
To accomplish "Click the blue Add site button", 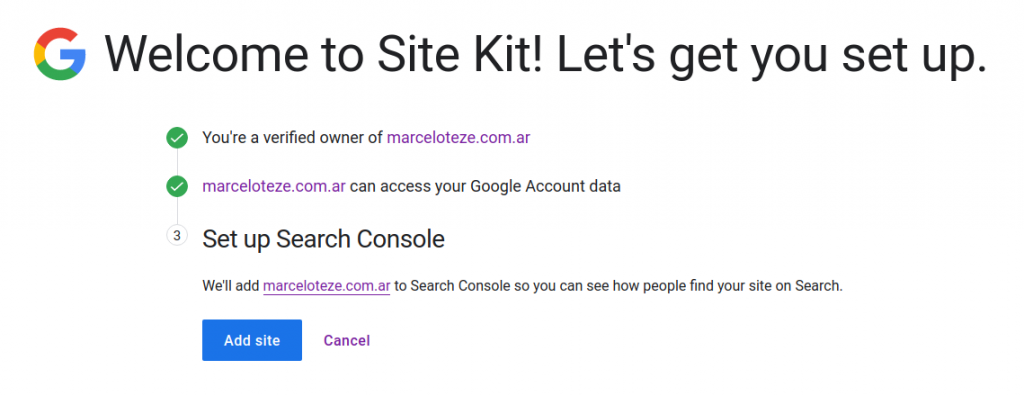I will tap(252, 340).
